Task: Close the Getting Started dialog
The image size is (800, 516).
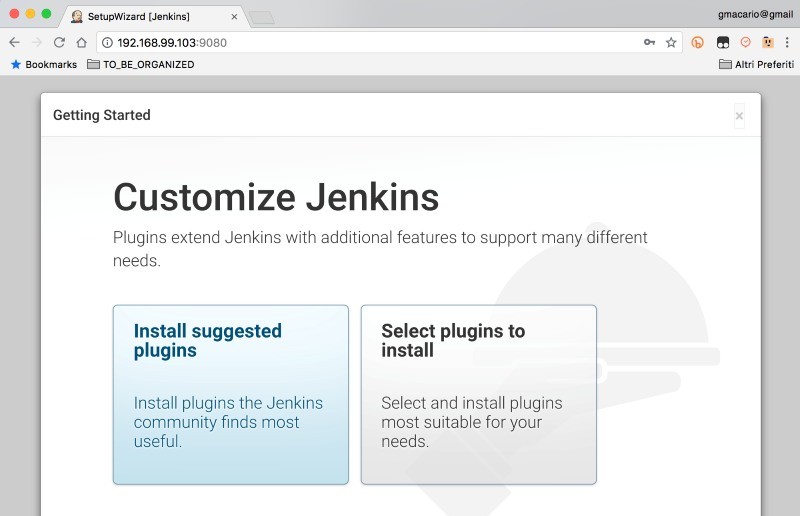Action: tap(739, 116)
